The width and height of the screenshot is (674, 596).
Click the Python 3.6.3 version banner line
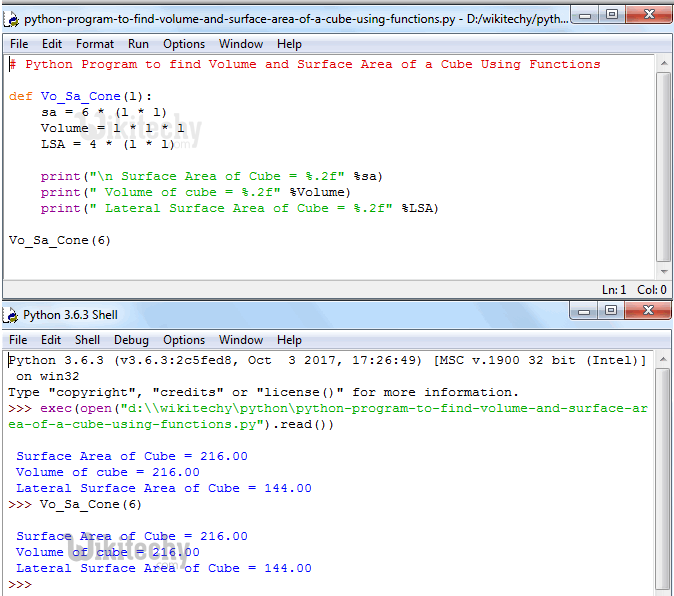[x=327, y=361]
